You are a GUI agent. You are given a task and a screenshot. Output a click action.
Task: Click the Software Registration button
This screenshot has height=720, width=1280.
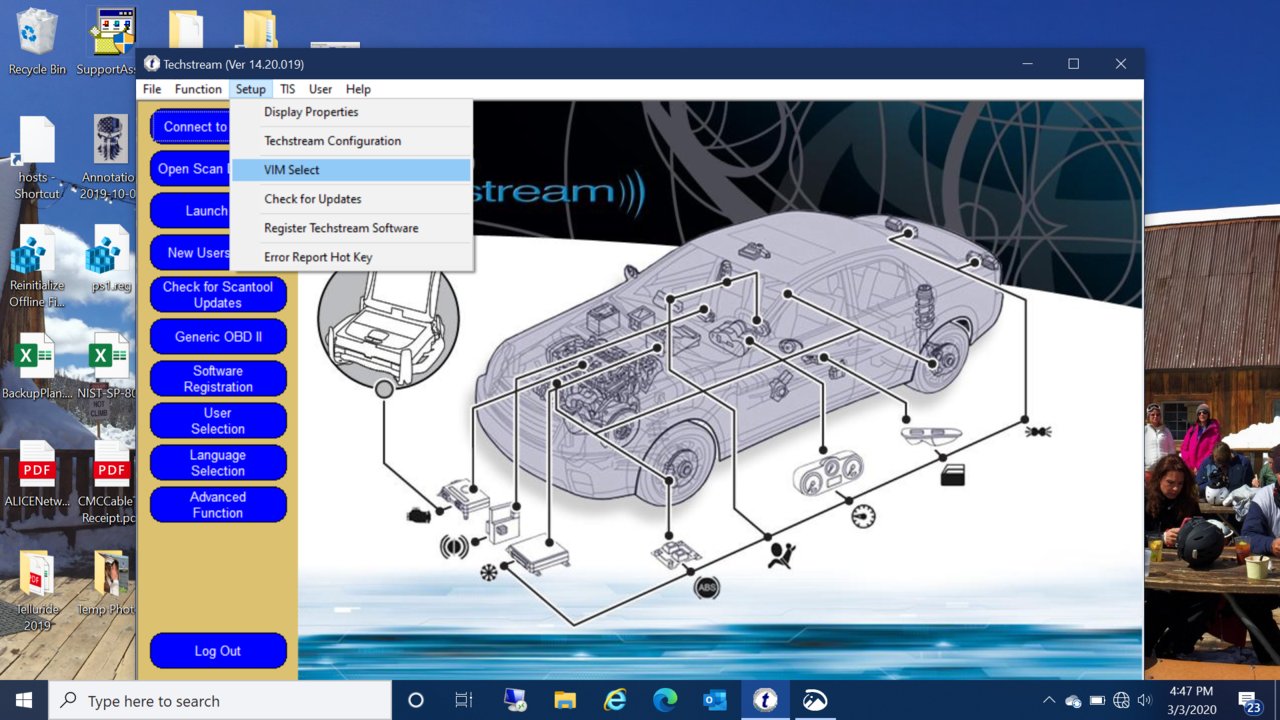(x=218, y=379)
